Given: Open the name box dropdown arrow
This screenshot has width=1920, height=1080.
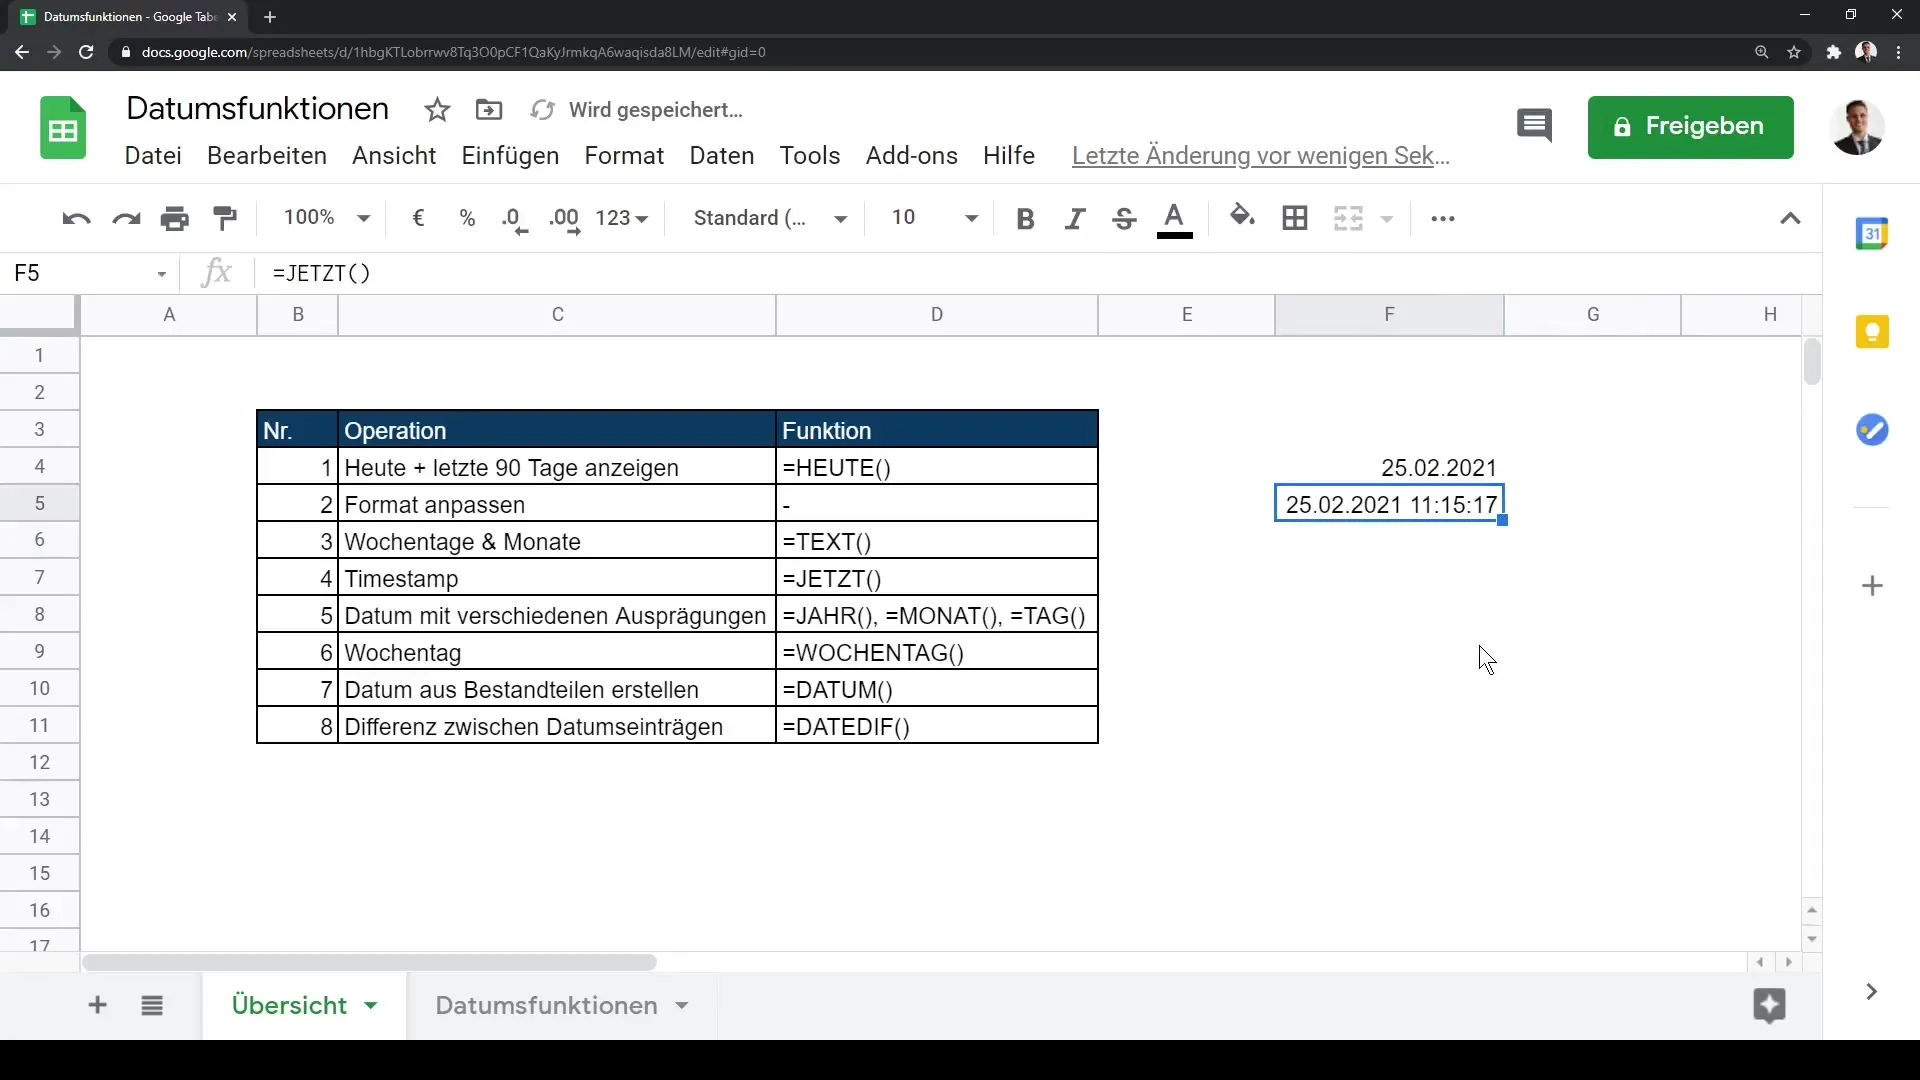Looking at the screenshot, I should pos(161,274).
